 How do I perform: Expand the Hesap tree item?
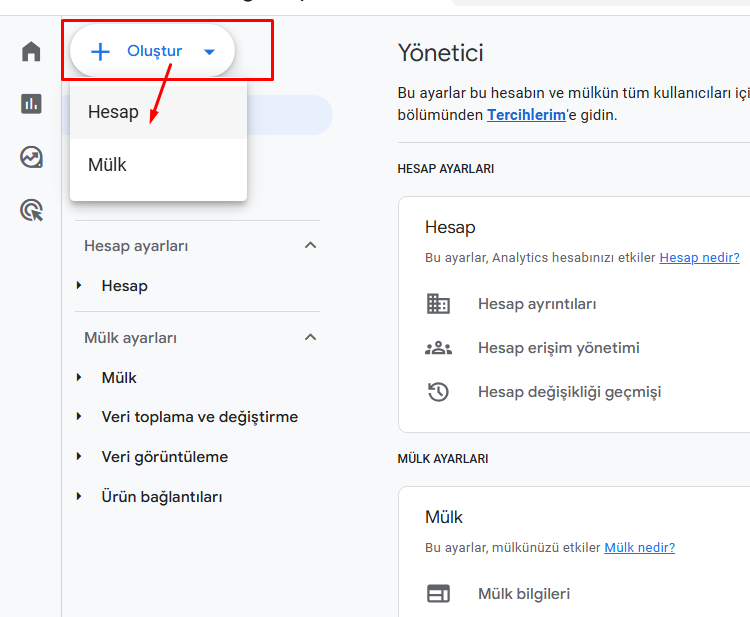[80, 286]
